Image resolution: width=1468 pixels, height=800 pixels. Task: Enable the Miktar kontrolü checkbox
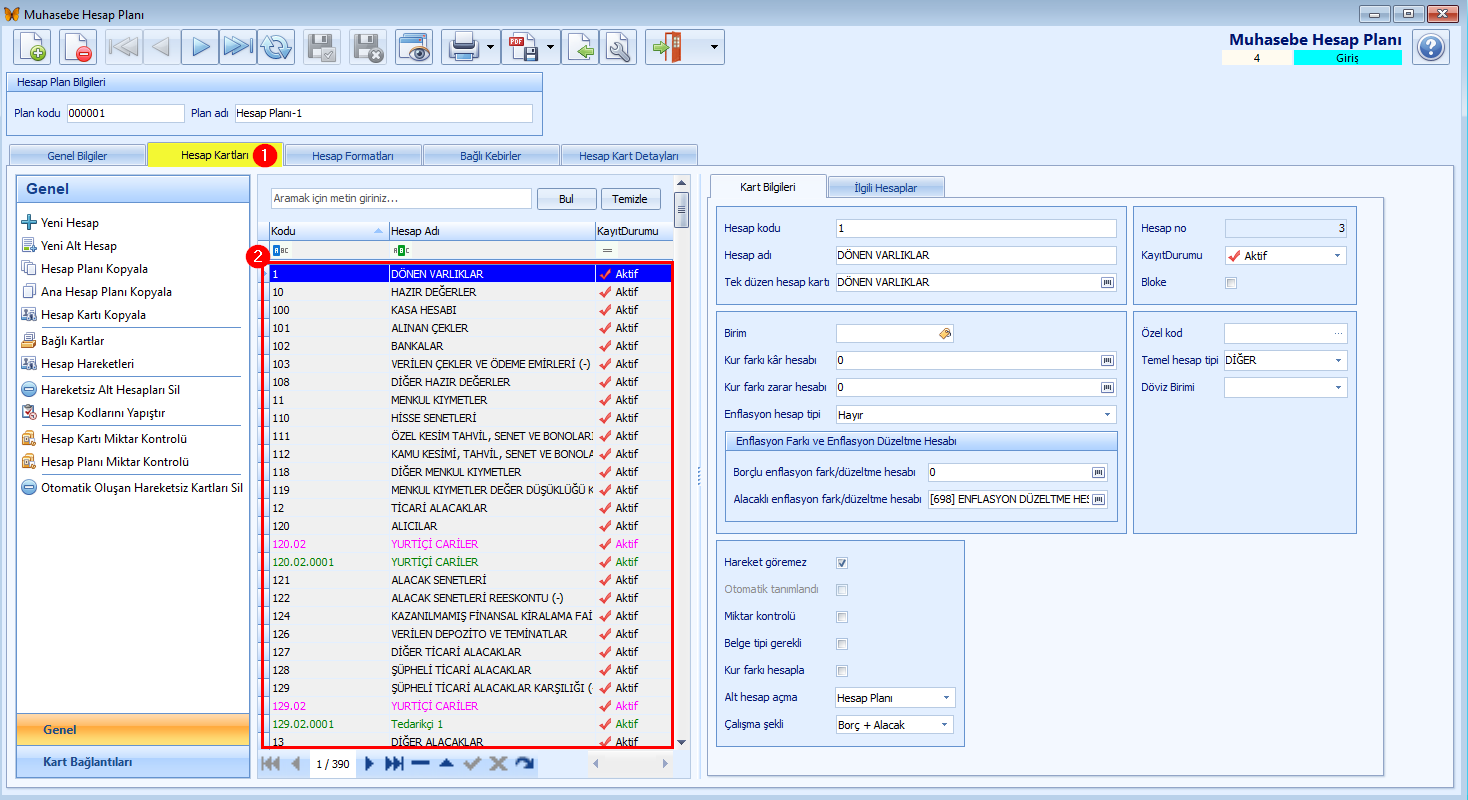pos(842,617)
